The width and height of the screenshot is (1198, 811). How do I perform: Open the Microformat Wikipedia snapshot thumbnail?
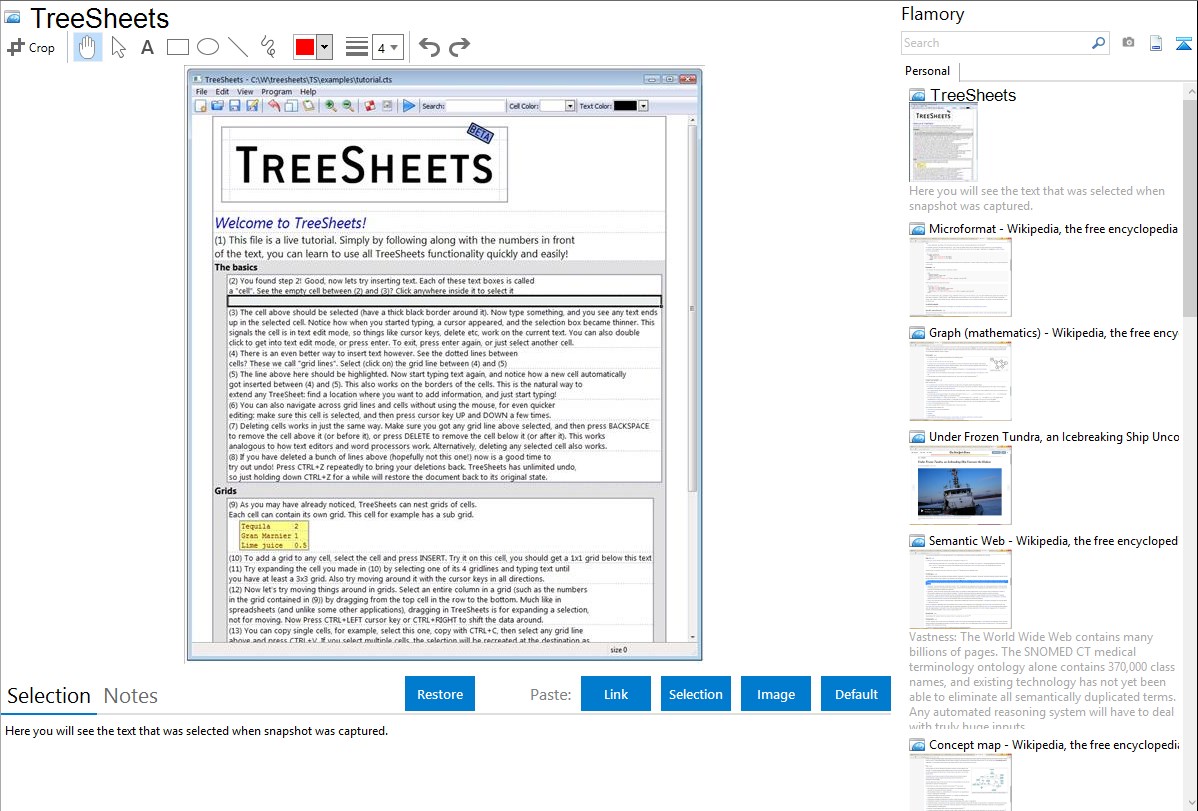[960, 277]
